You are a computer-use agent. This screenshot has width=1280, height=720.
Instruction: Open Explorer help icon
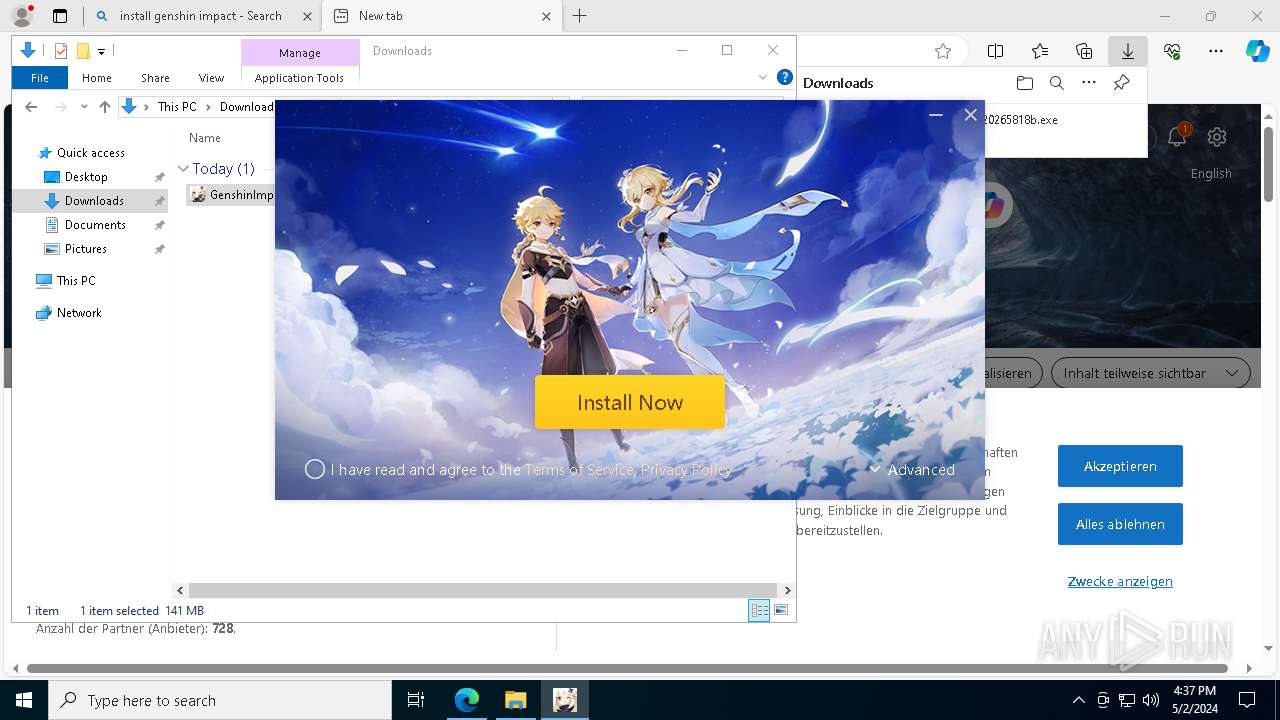785,77
